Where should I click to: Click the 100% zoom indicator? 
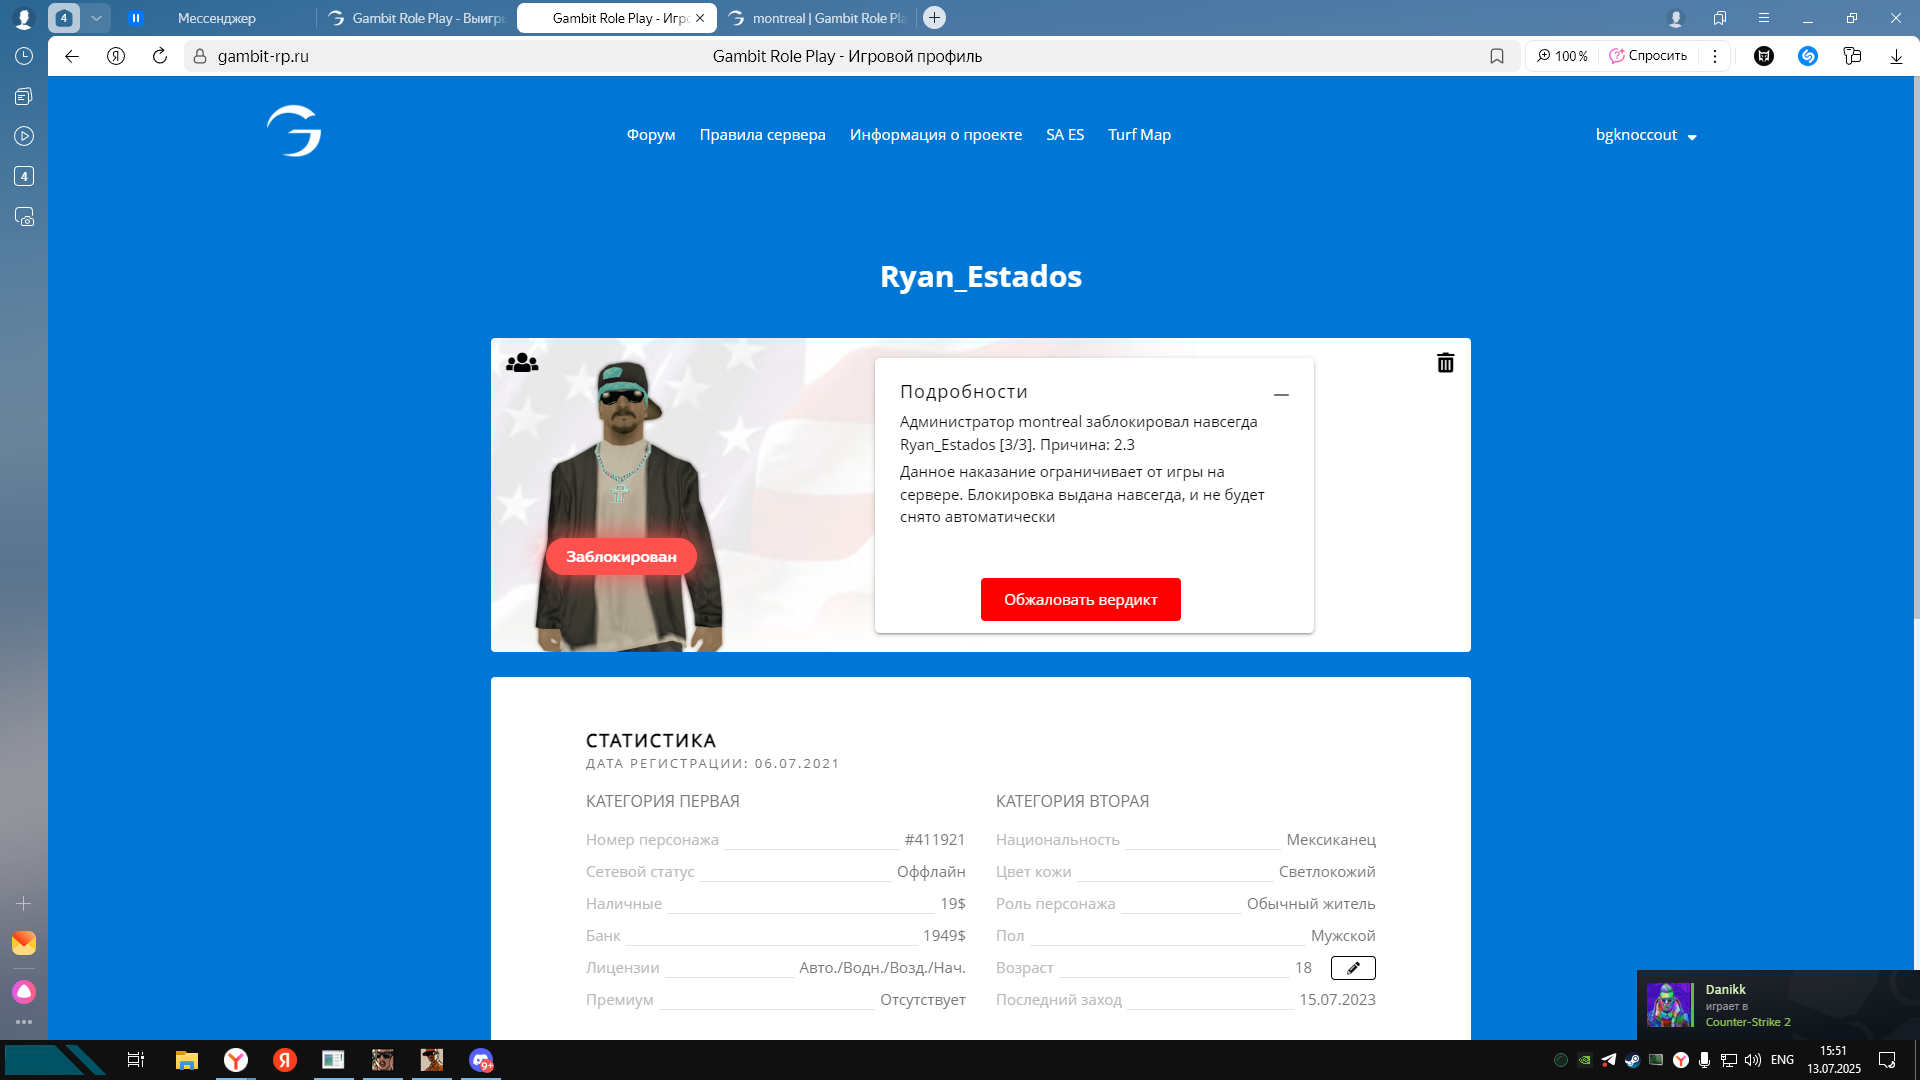1562,56
